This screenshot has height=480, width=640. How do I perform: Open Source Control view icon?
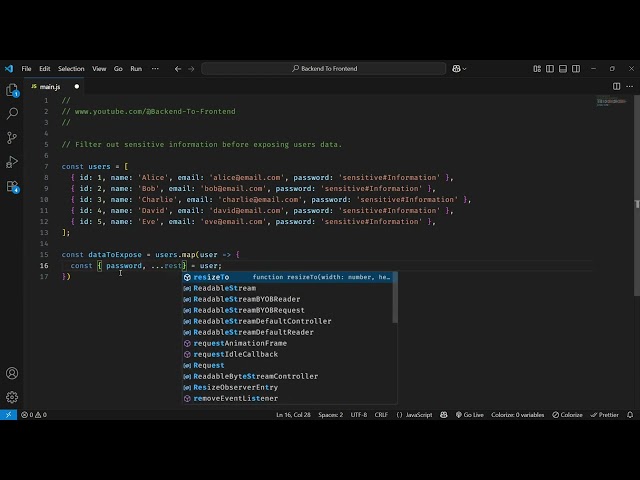tap(12, 138)
